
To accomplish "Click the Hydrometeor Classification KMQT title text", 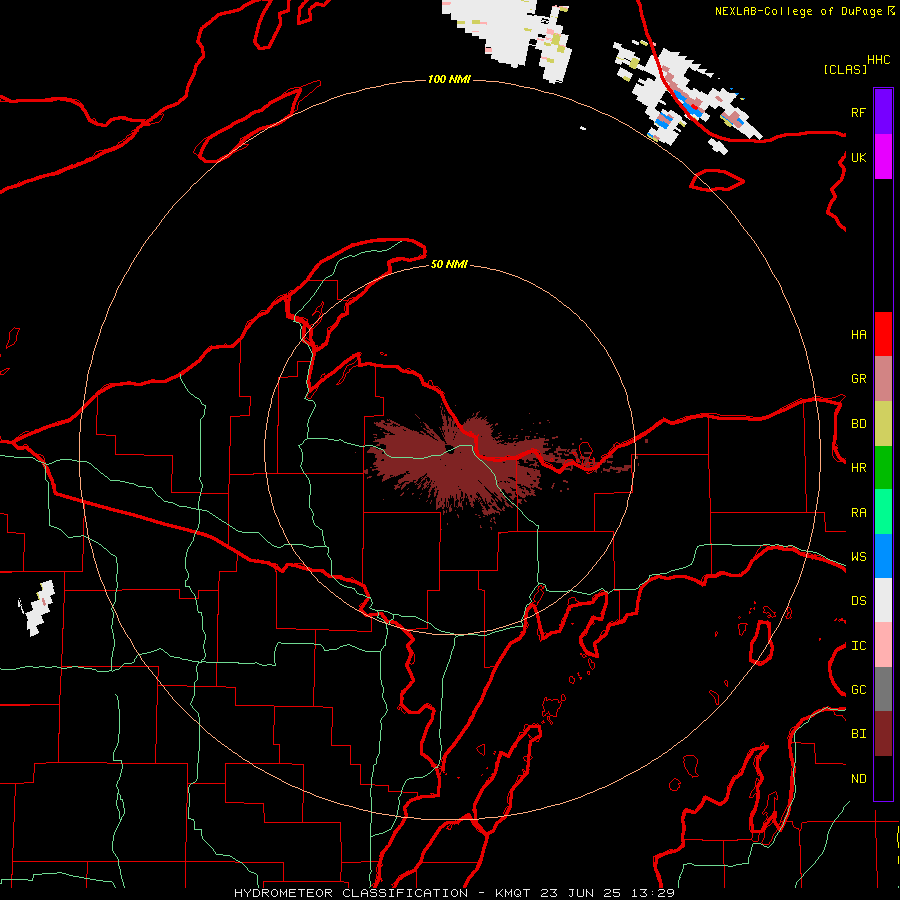I will pyautogui.click(x=454, y=893).
